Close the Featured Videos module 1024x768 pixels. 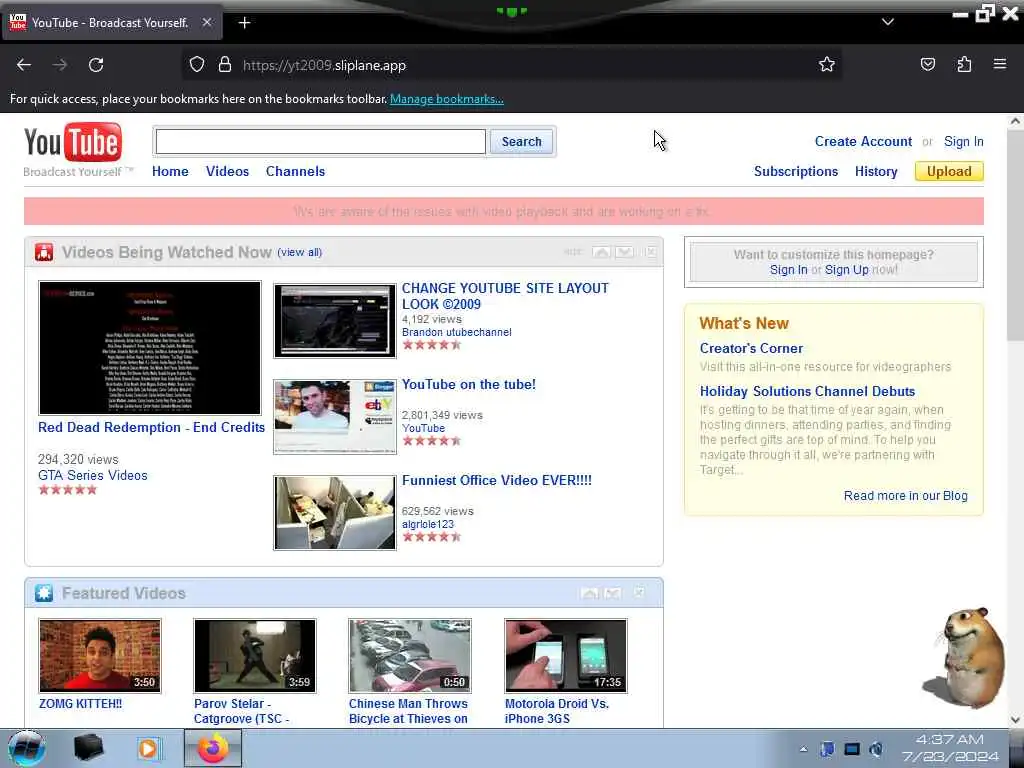[x=639, y=593]
